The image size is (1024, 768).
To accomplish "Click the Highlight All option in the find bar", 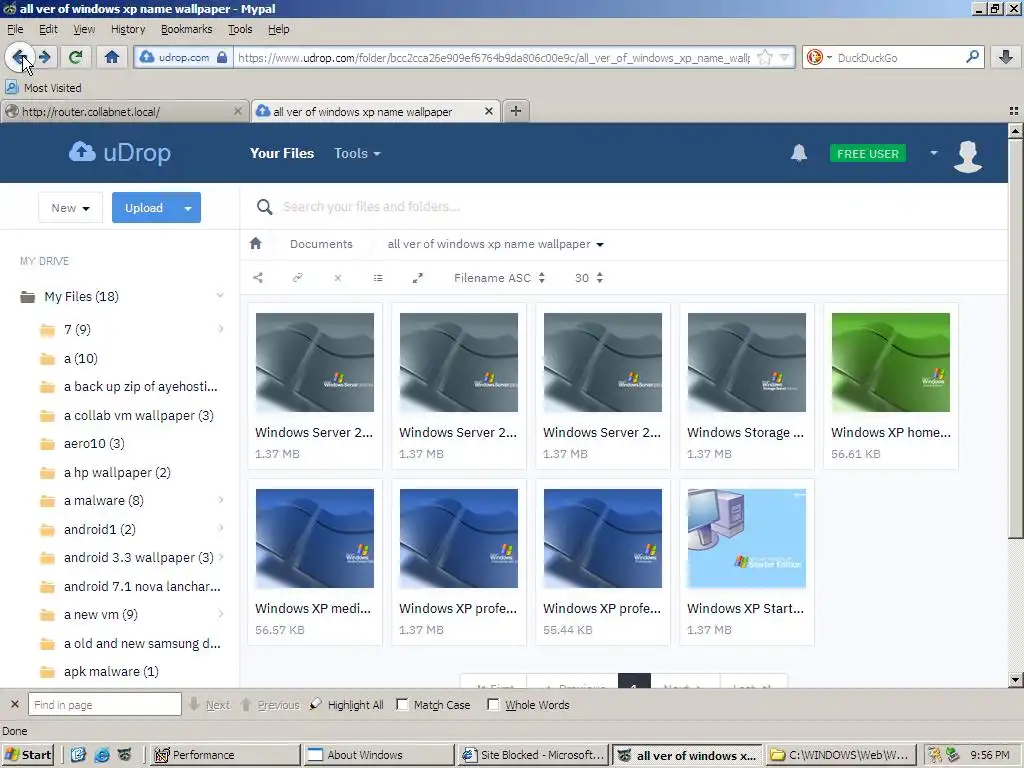I will coord(347,705).
